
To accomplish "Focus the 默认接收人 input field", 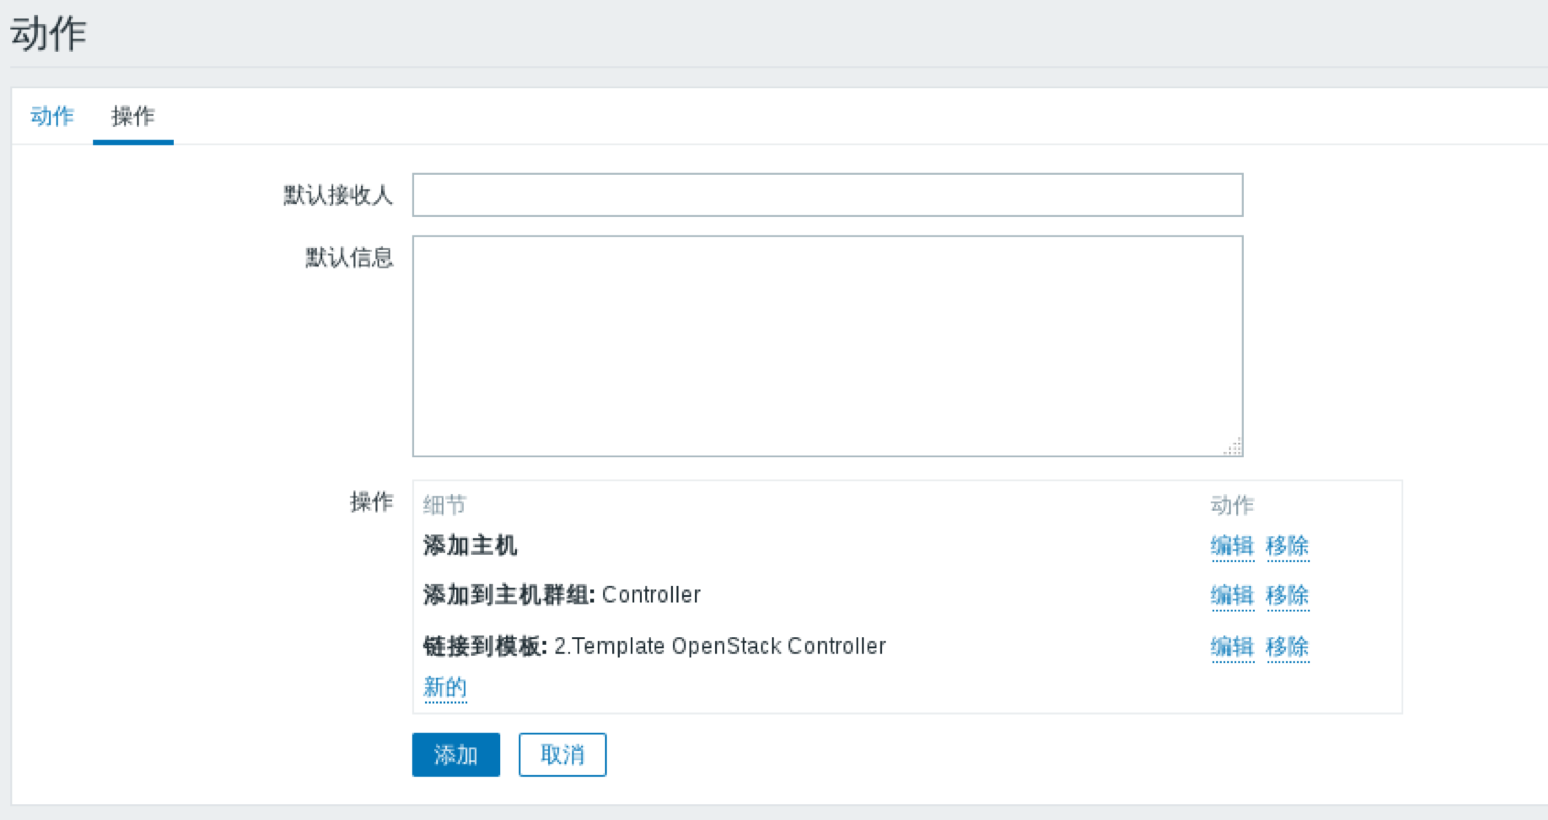I will click(827, 195).
